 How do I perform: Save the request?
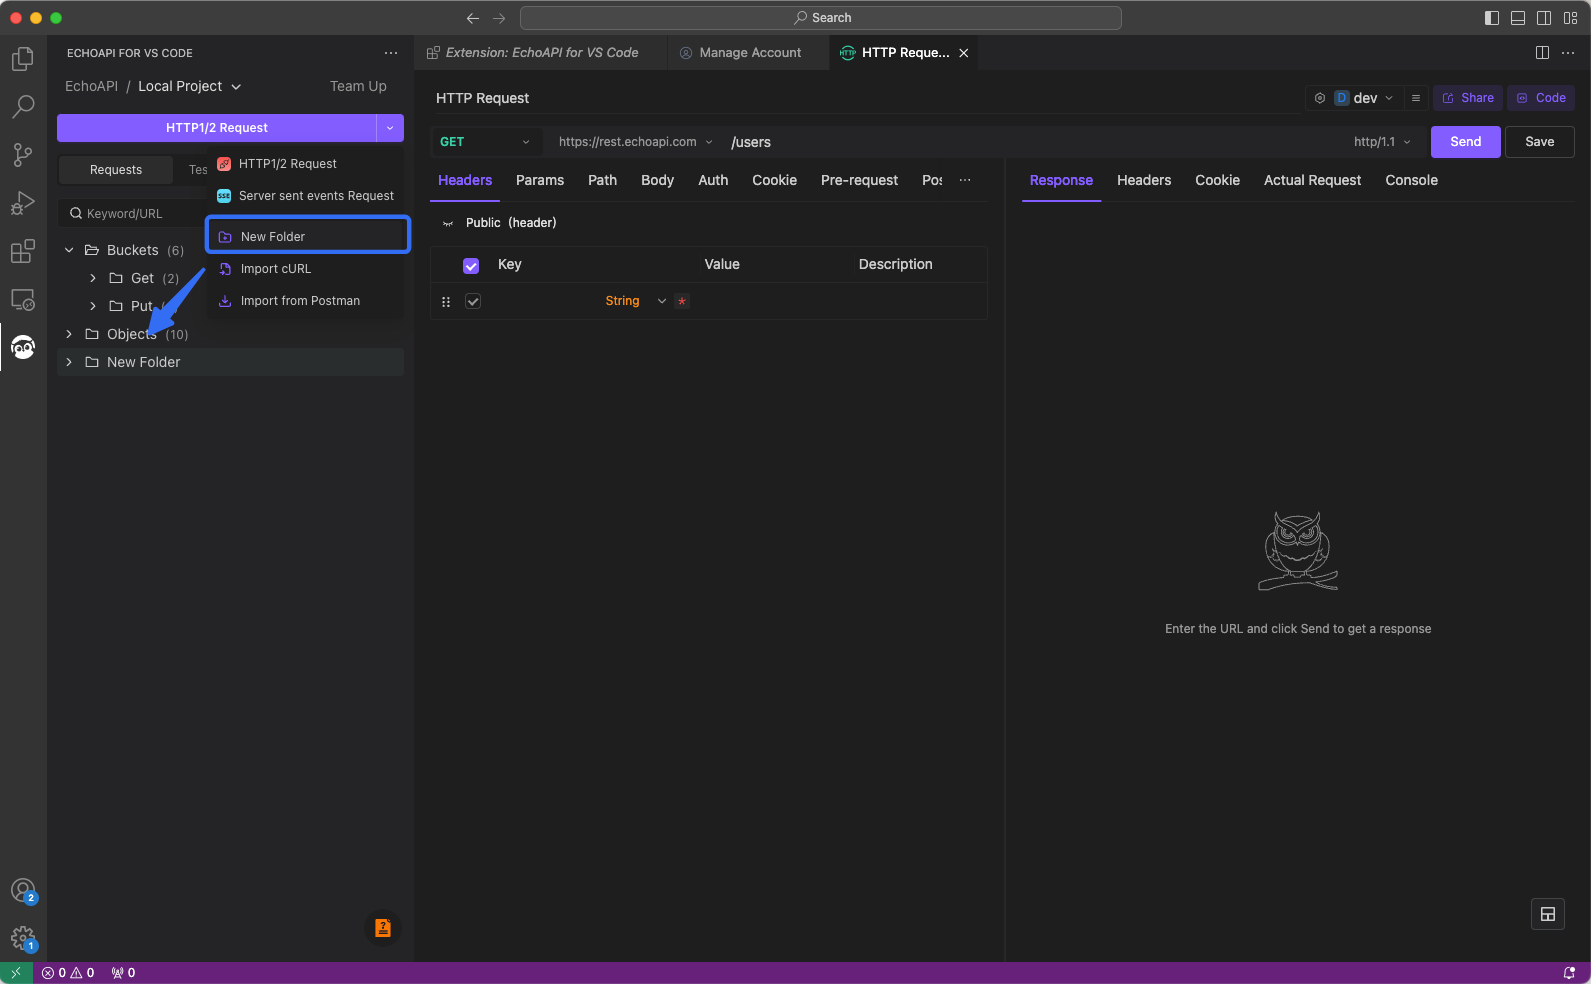click(x=1539, y=142)
